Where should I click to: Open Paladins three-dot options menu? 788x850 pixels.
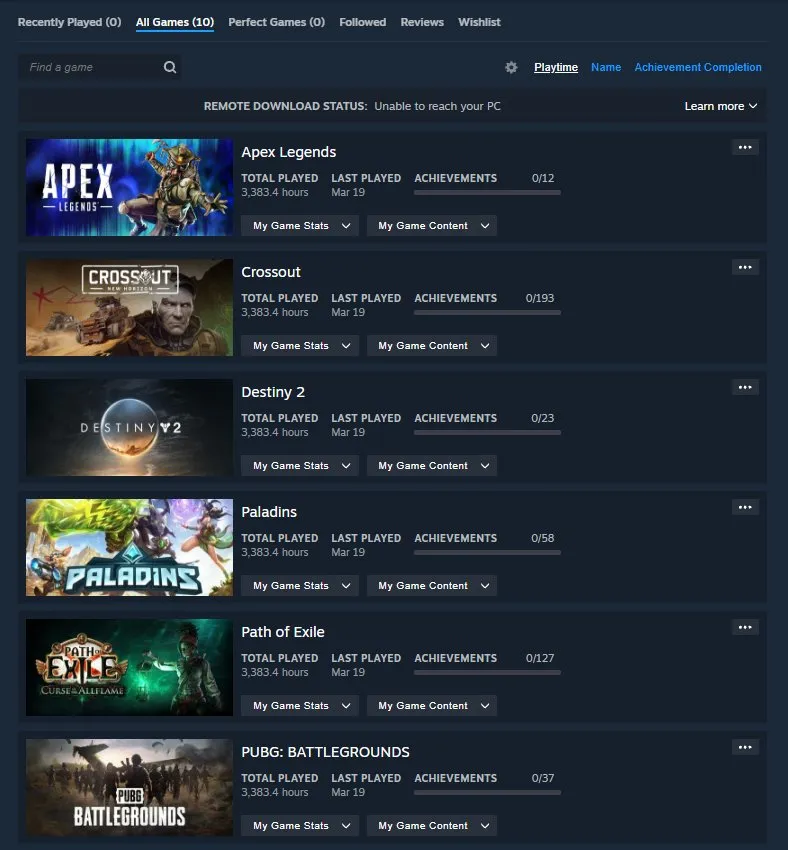(x=745, y=507)
